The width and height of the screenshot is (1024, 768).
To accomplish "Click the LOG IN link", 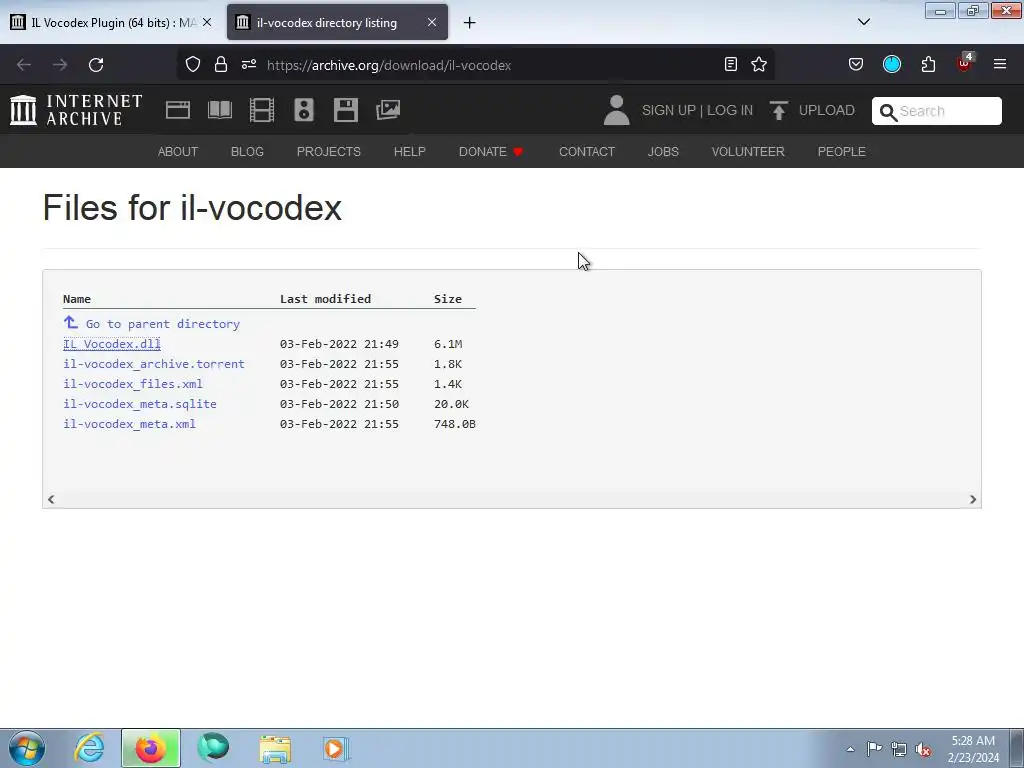I will [730, 110].
